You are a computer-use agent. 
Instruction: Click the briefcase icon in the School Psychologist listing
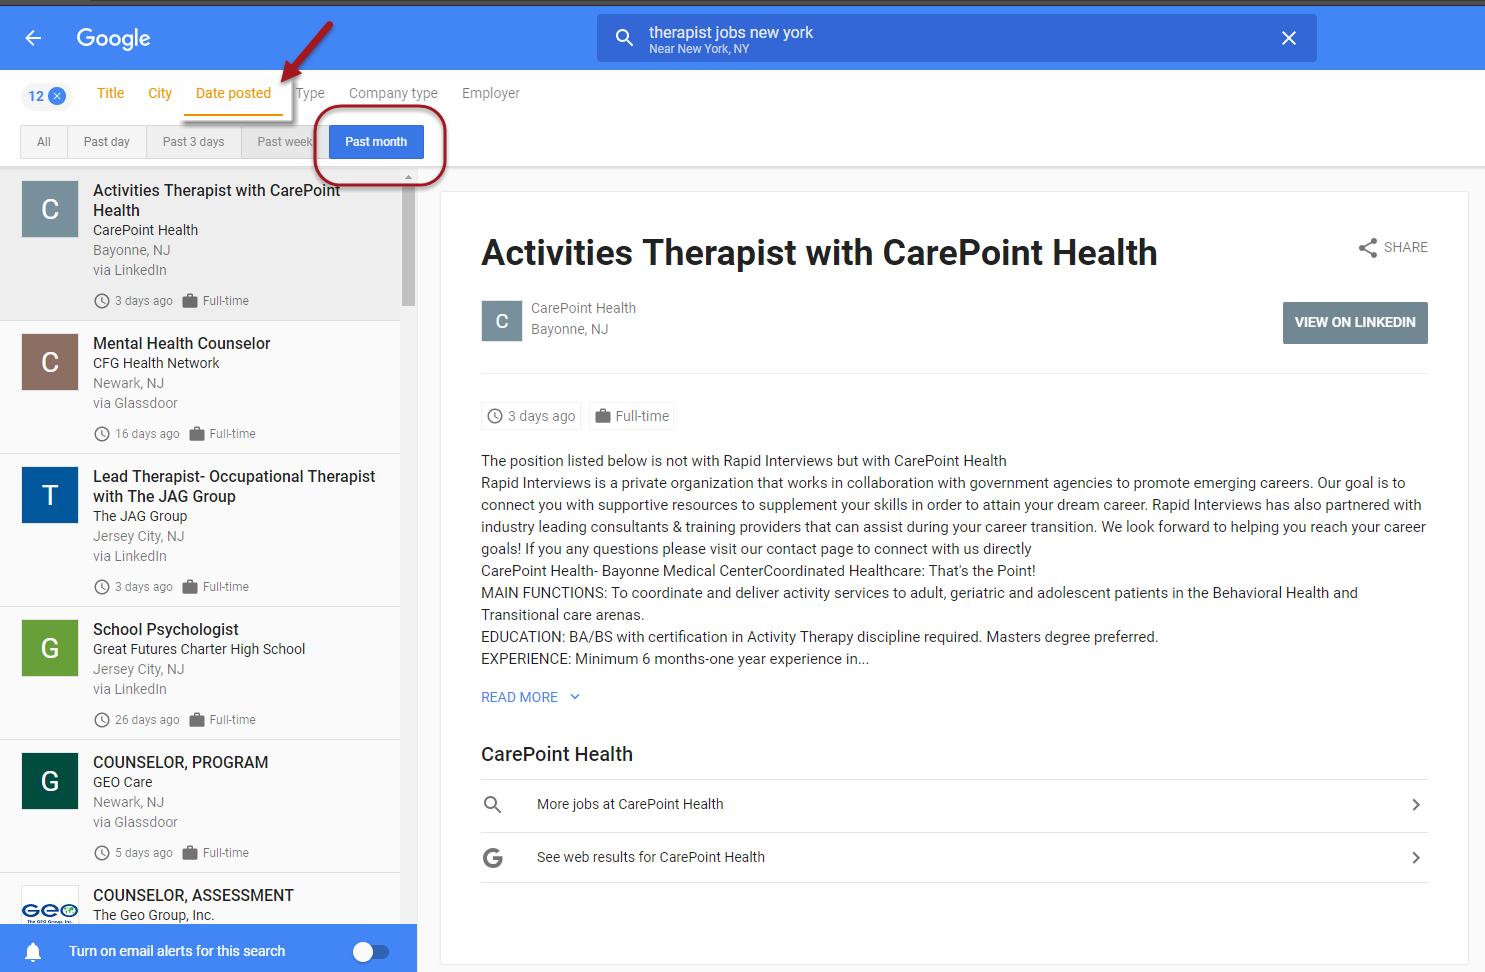pos(197,720)
